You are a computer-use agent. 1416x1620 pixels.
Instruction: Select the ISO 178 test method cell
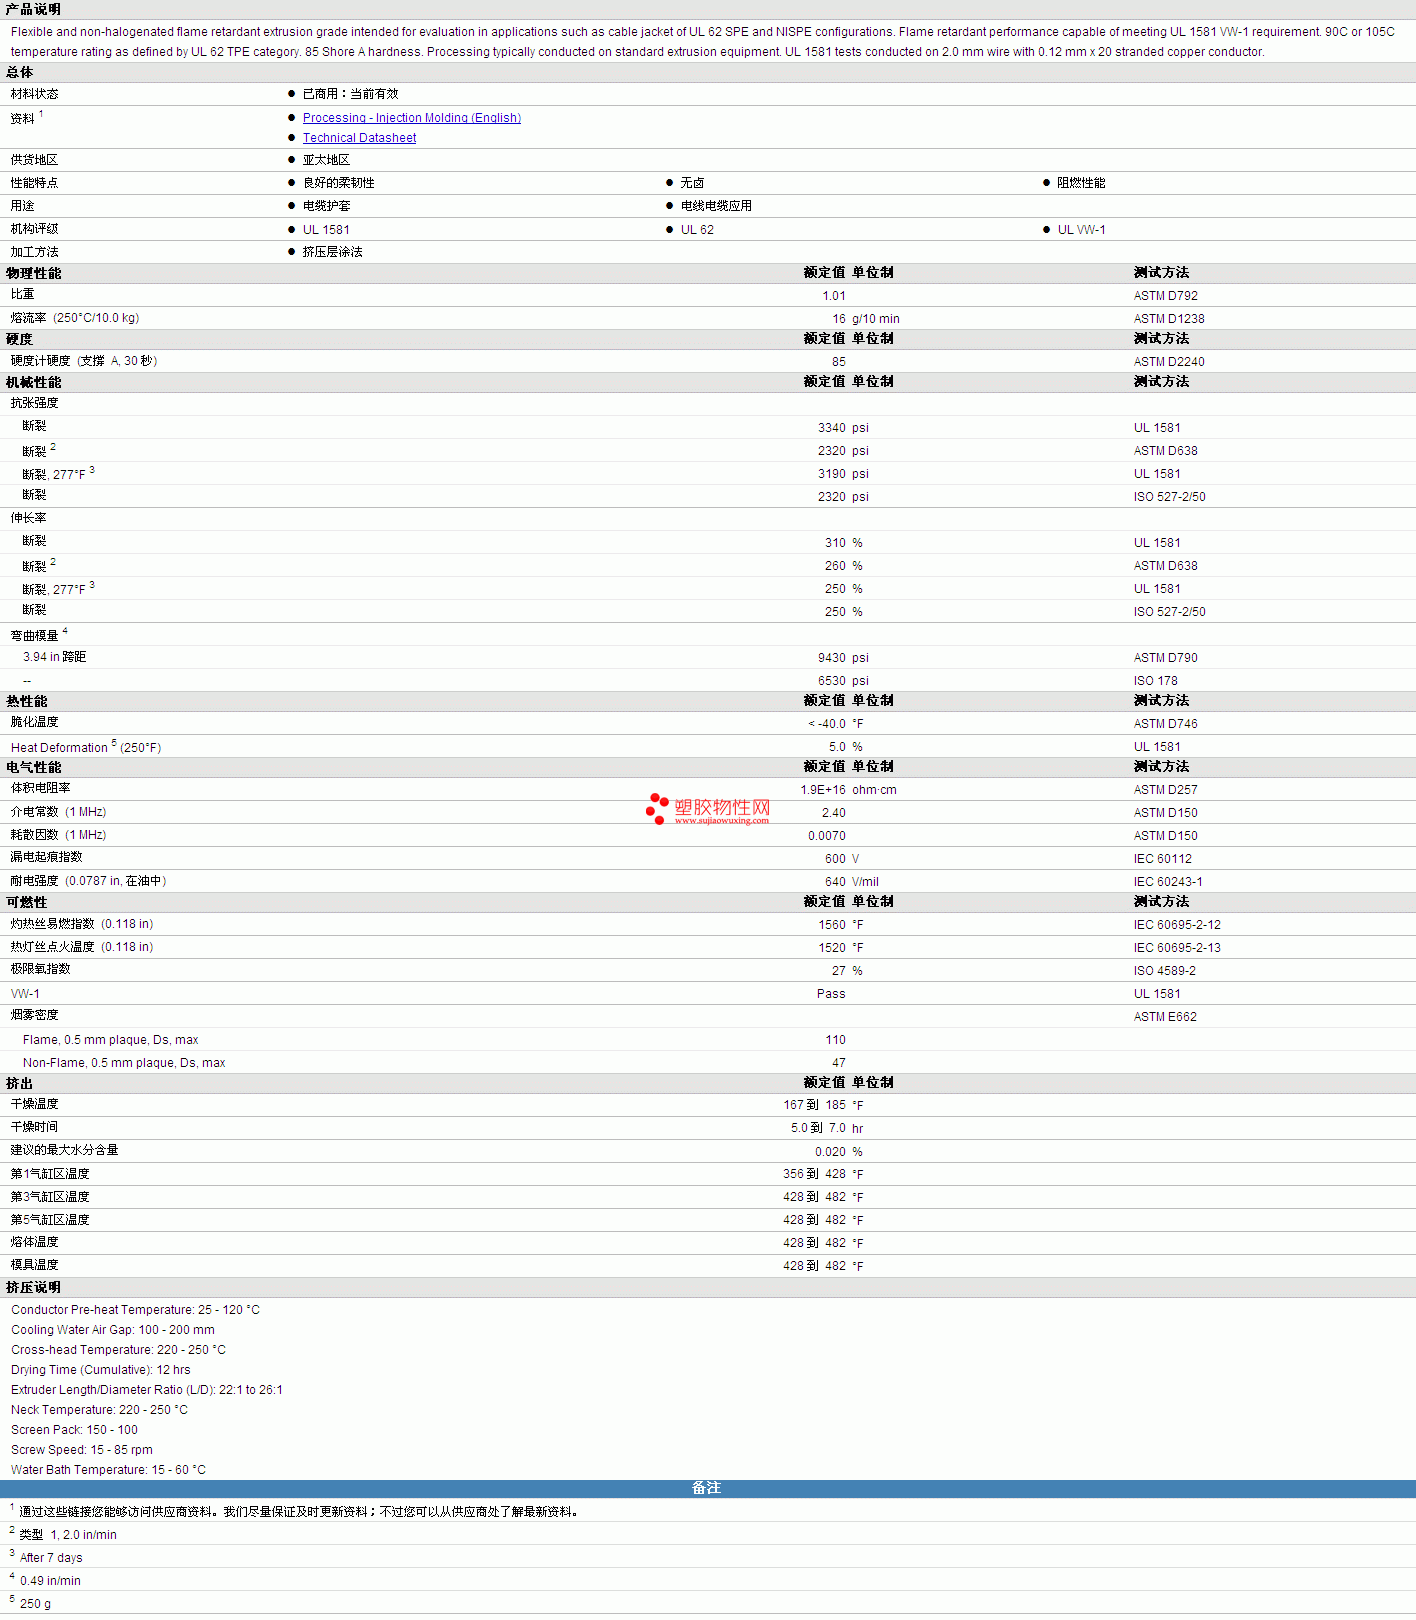click(x=1155, y=681)
